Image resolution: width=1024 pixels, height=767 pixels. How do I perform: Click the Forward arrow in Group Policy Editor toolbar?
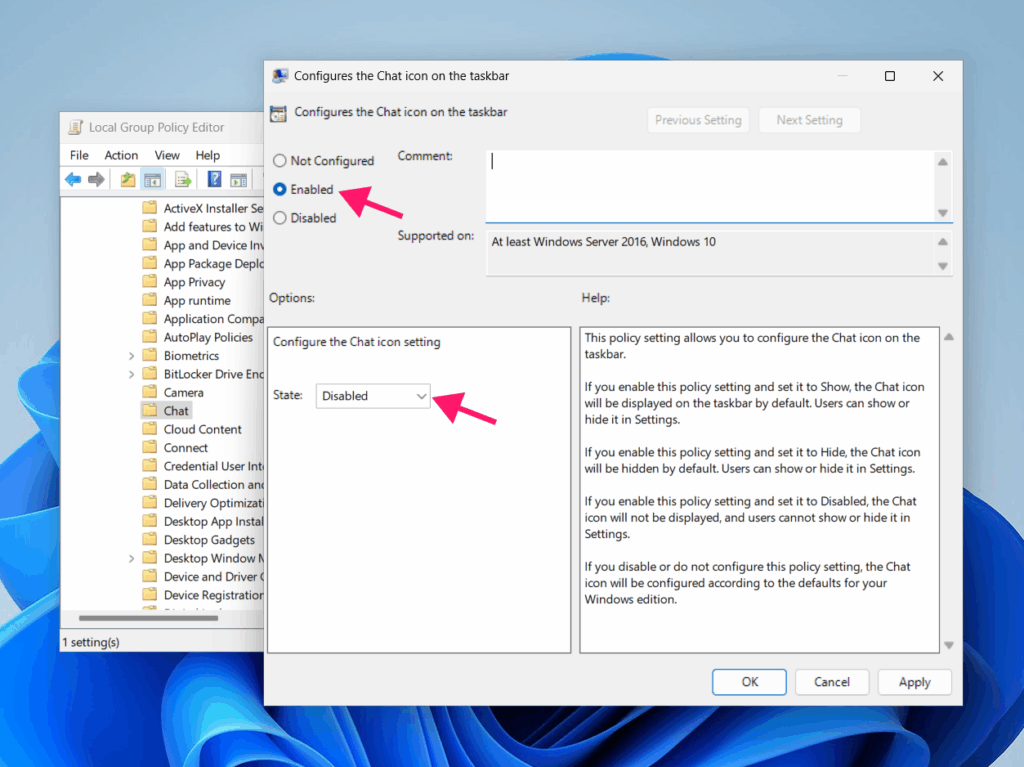click(x=97, y=179)
